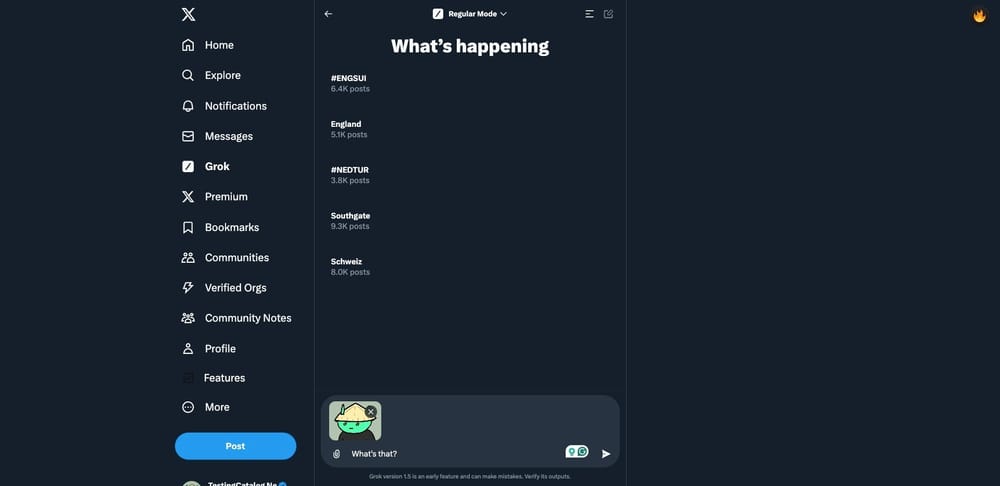Click the flame icon in top-right corner

980,16
